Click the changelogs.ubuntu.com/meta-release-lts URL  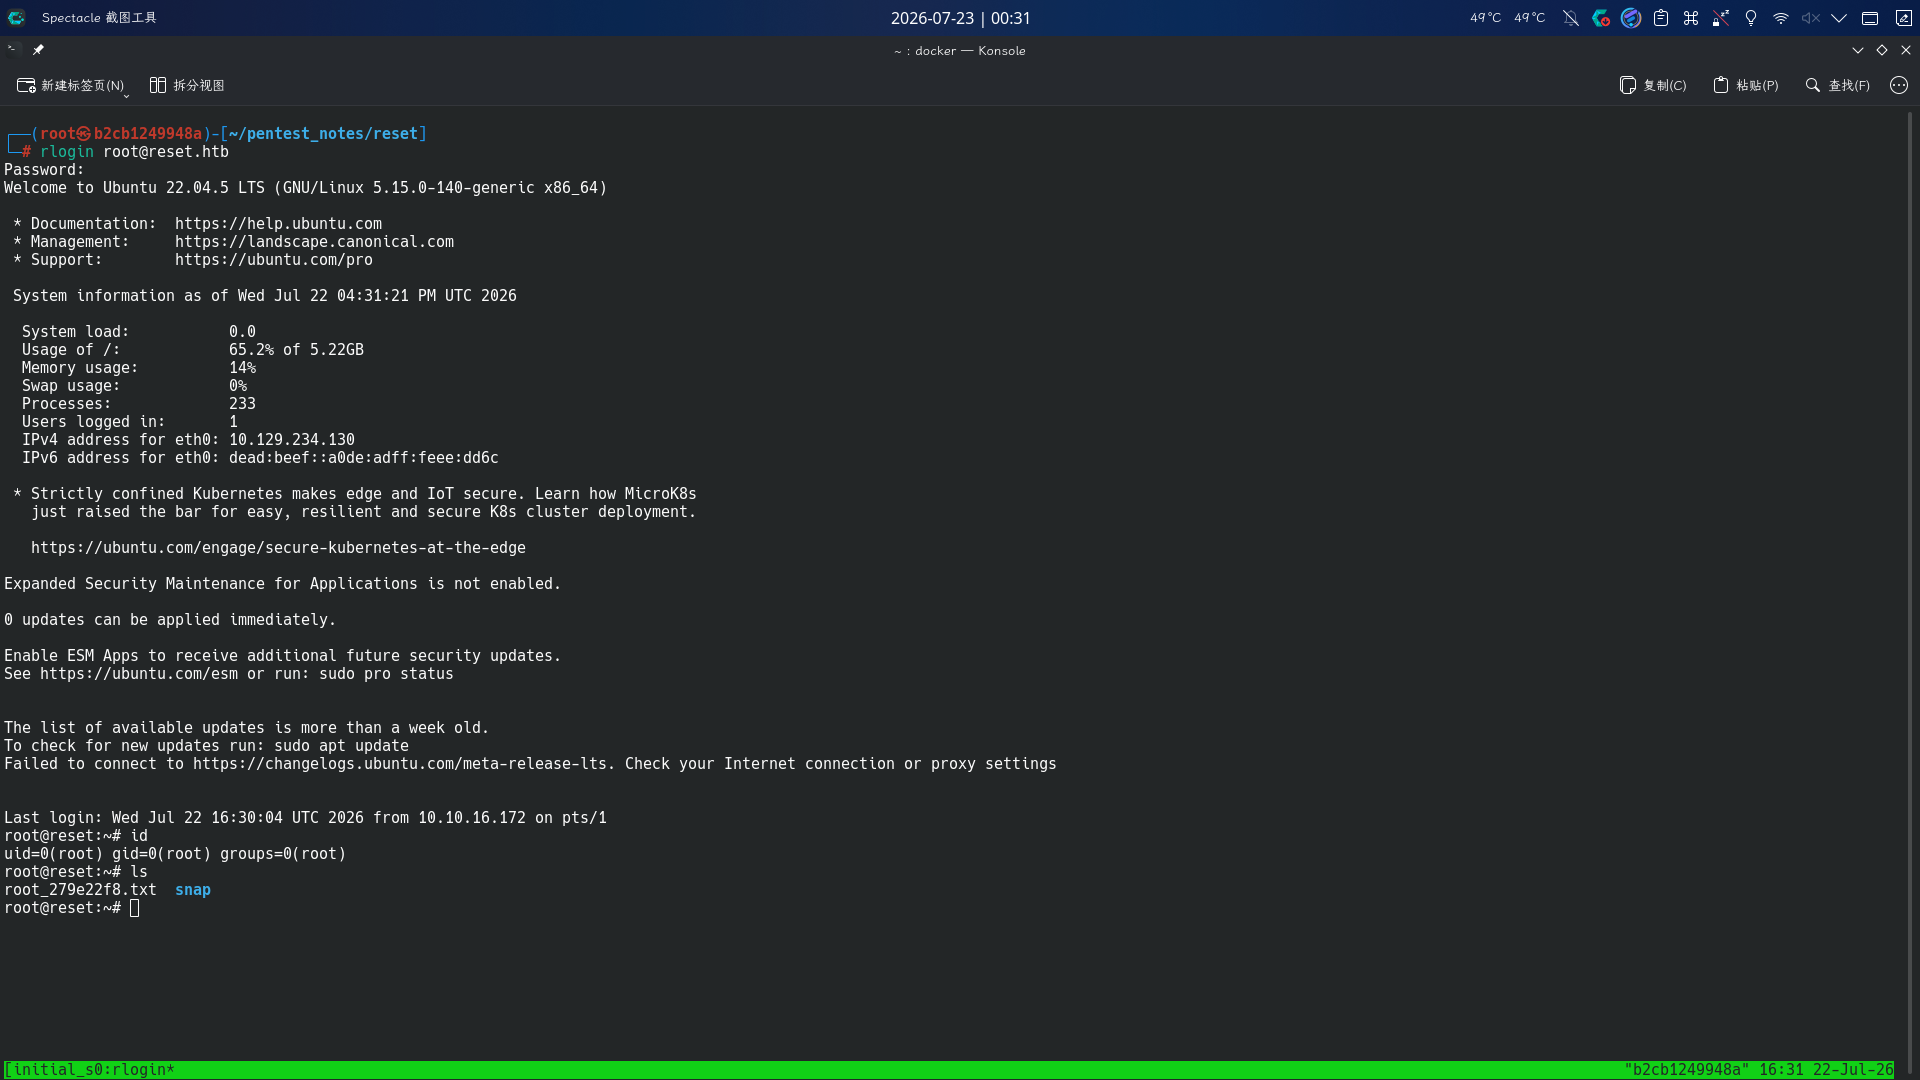[400, 764]
